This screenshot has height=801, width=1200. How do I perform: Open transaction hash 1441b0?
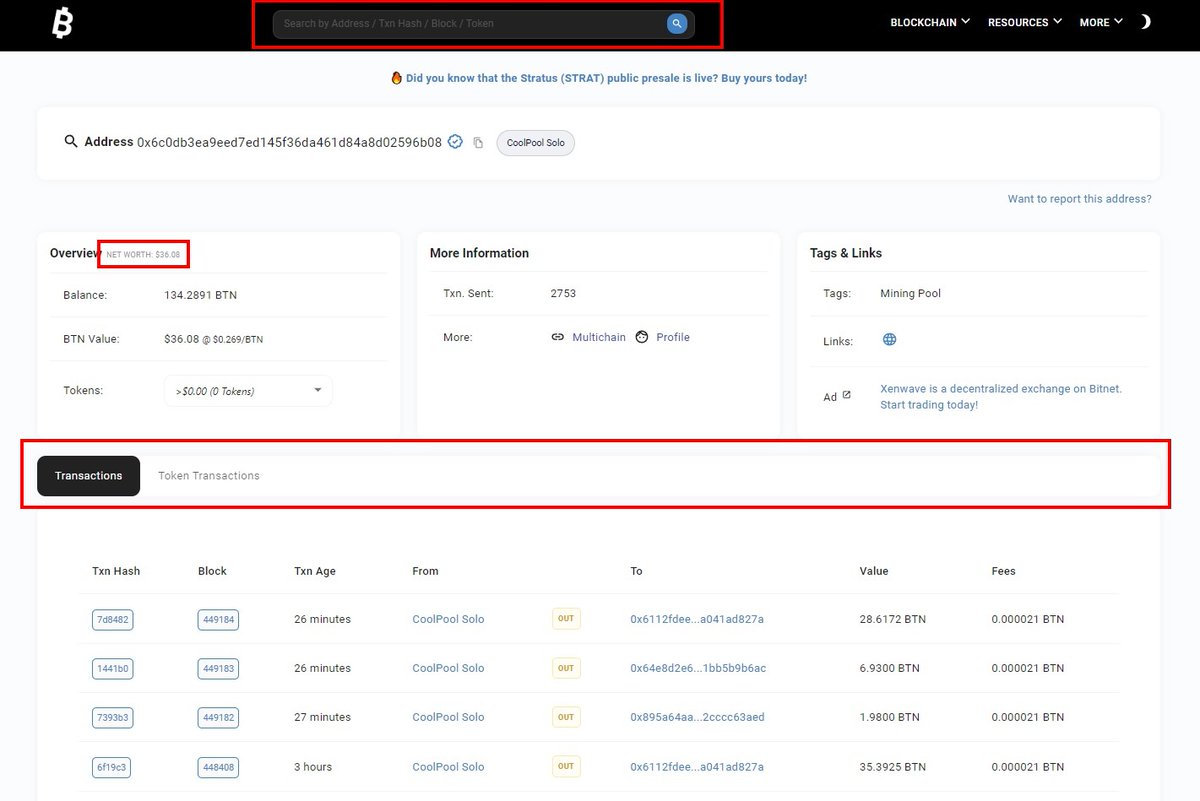[112, 668]
